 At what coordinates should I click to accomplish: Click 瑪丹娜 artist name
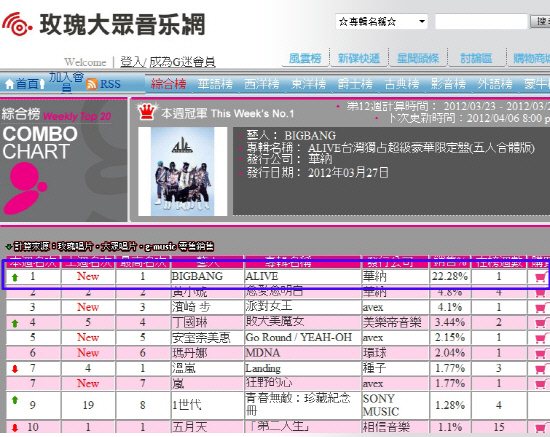(190, 353)
